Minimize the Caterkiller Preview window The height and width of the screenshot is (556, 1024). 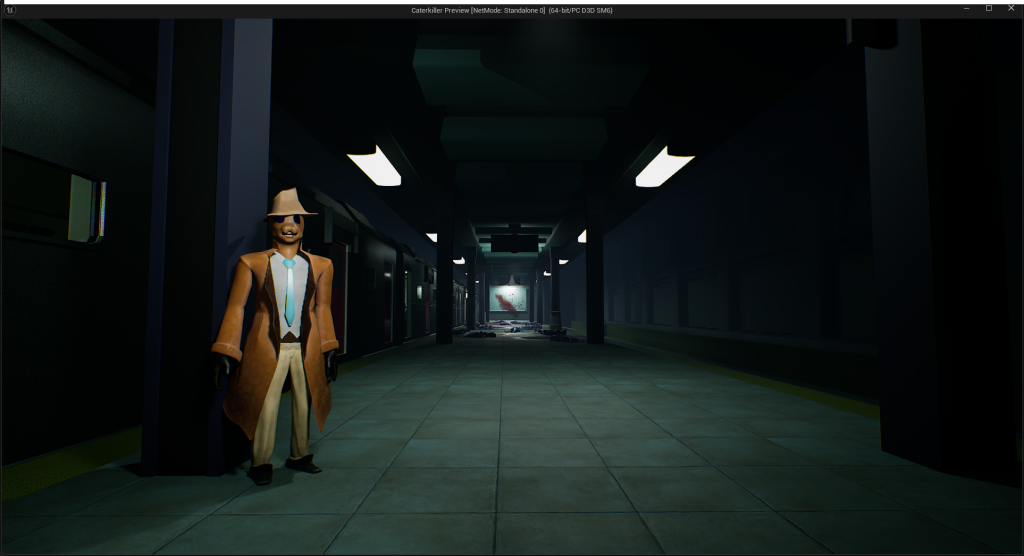967,8
